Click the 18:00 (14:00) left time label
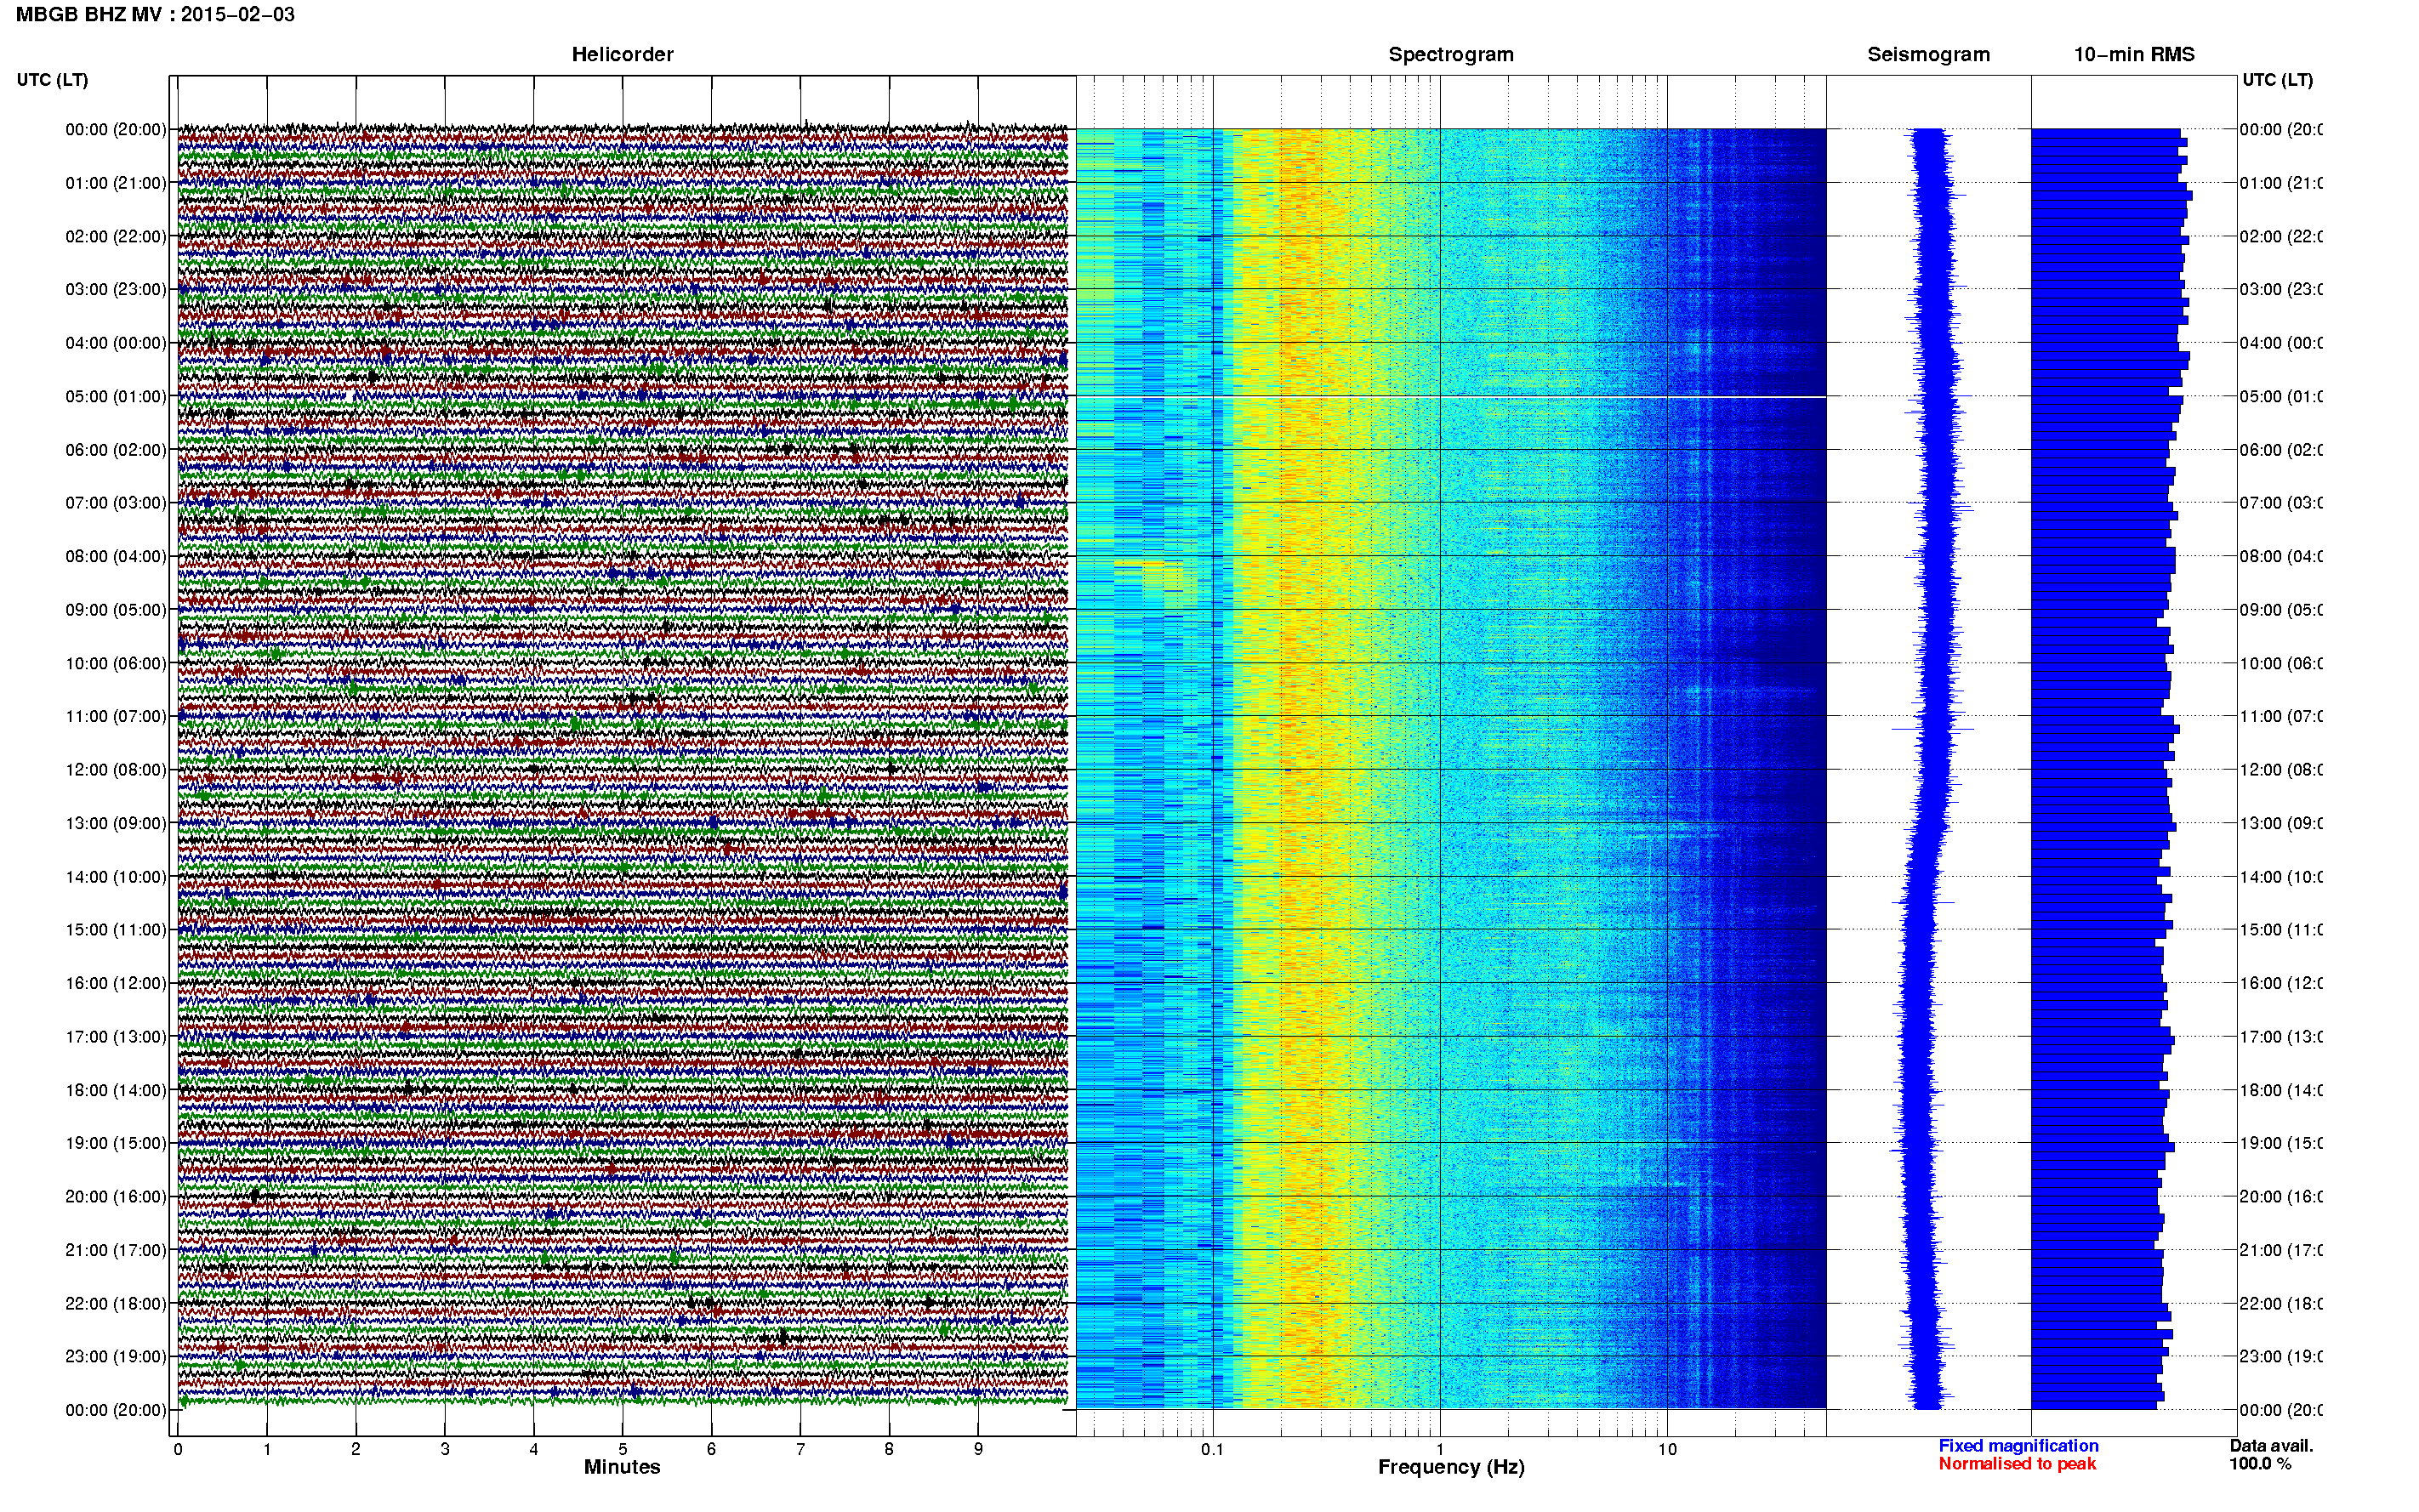The width and height of the screenshot is (2419, 1512). tap(116, 1090)
